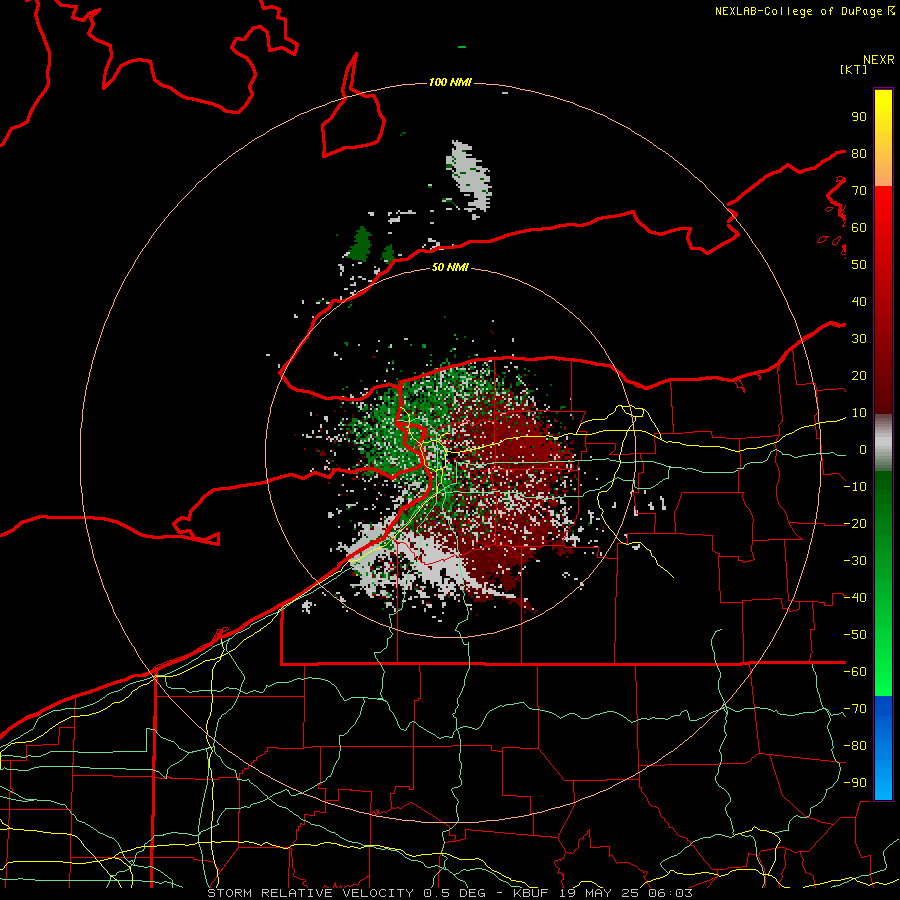Viewport: 900px width, 900px height.
Task: Click the "KBUF" station ID in the bottom caption
Action: [531, 893]
